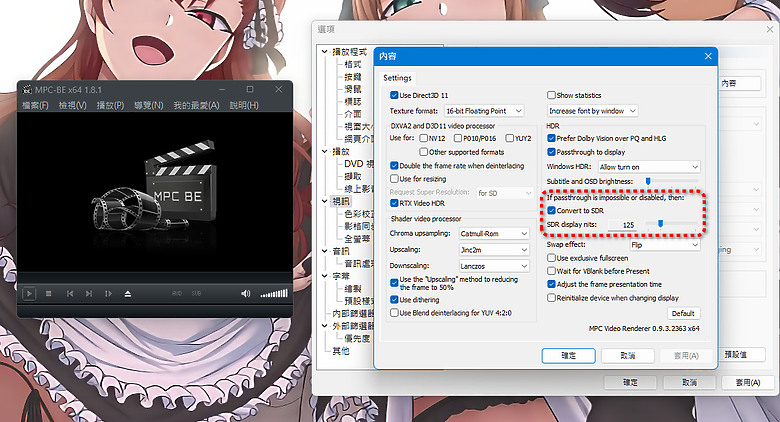Toggle Use dithering checkbox

tap(394, 300)
